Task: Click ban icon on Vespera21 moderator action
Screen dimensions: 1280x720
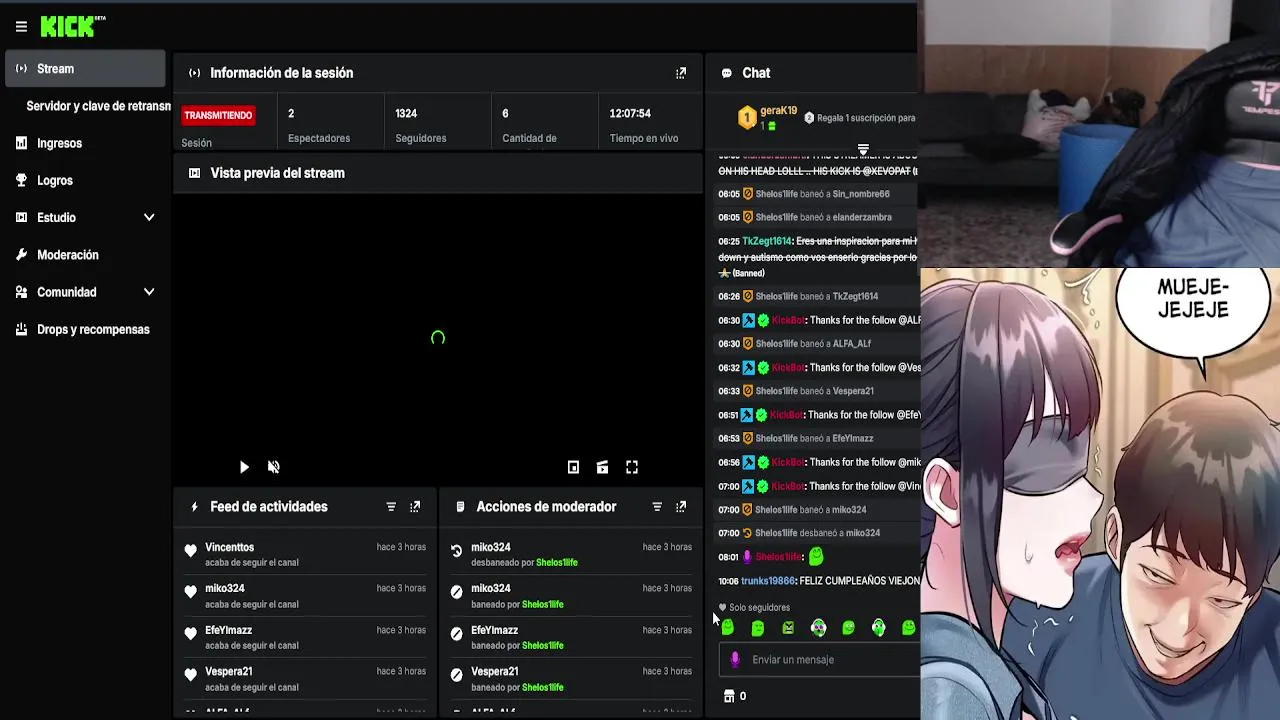Action: click(x=456, y=676)
